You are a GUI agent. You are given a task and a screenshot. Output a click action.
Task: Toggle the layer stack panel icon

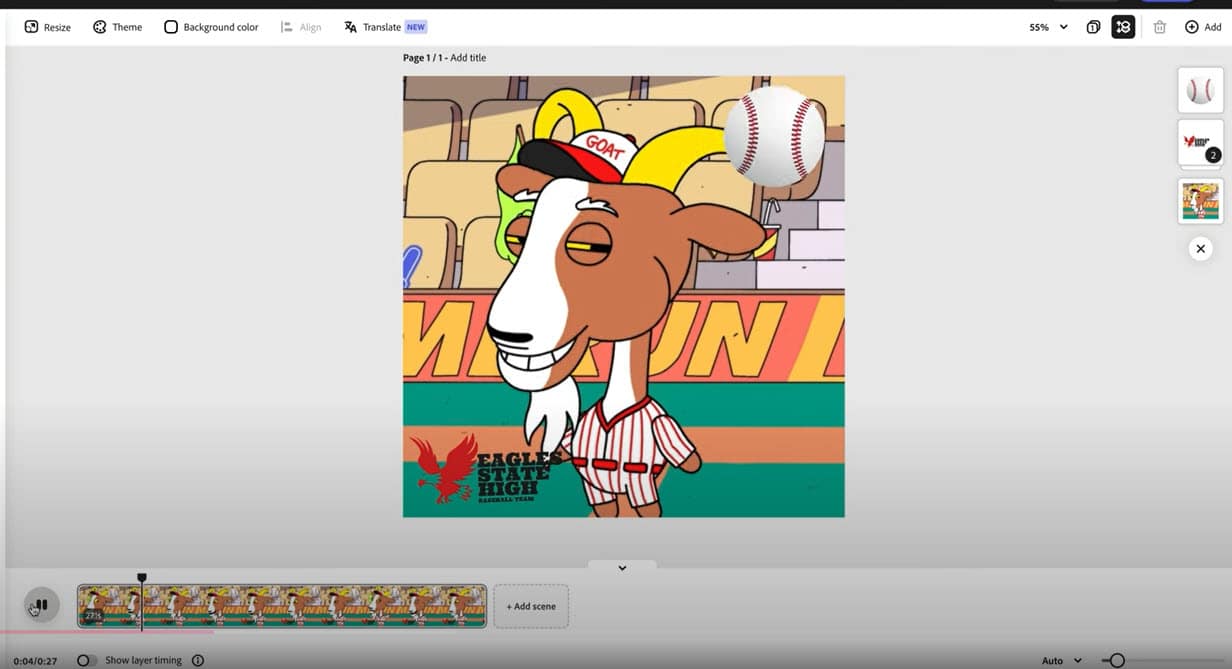(1123, 27)
